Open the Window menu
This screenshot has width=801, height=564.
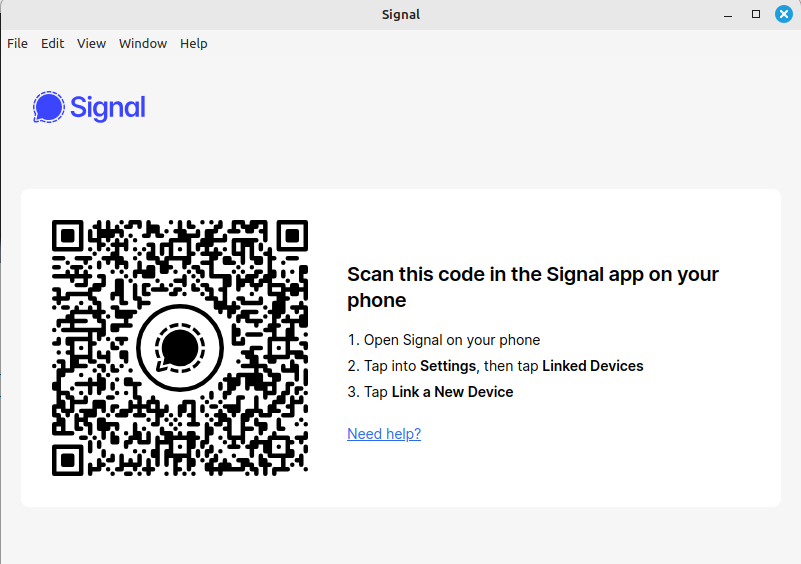click(143, 44)
